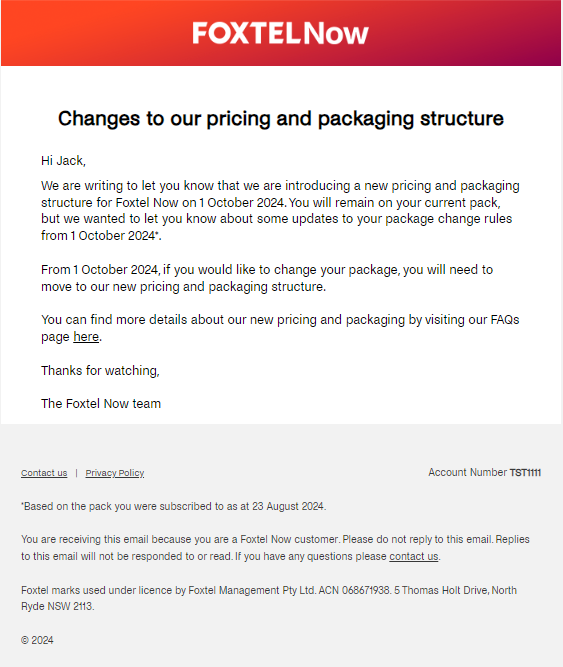
Task: Select the account number TST1111
Action: click(x=525, y=473)
